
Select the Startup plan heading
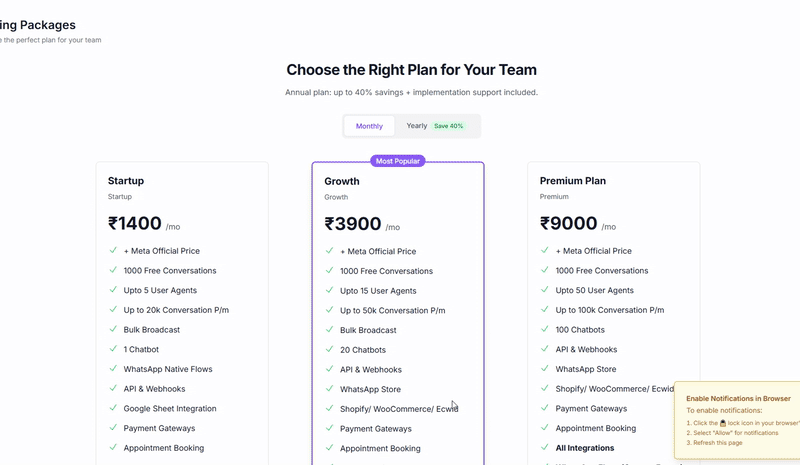(x=126, y=181)
